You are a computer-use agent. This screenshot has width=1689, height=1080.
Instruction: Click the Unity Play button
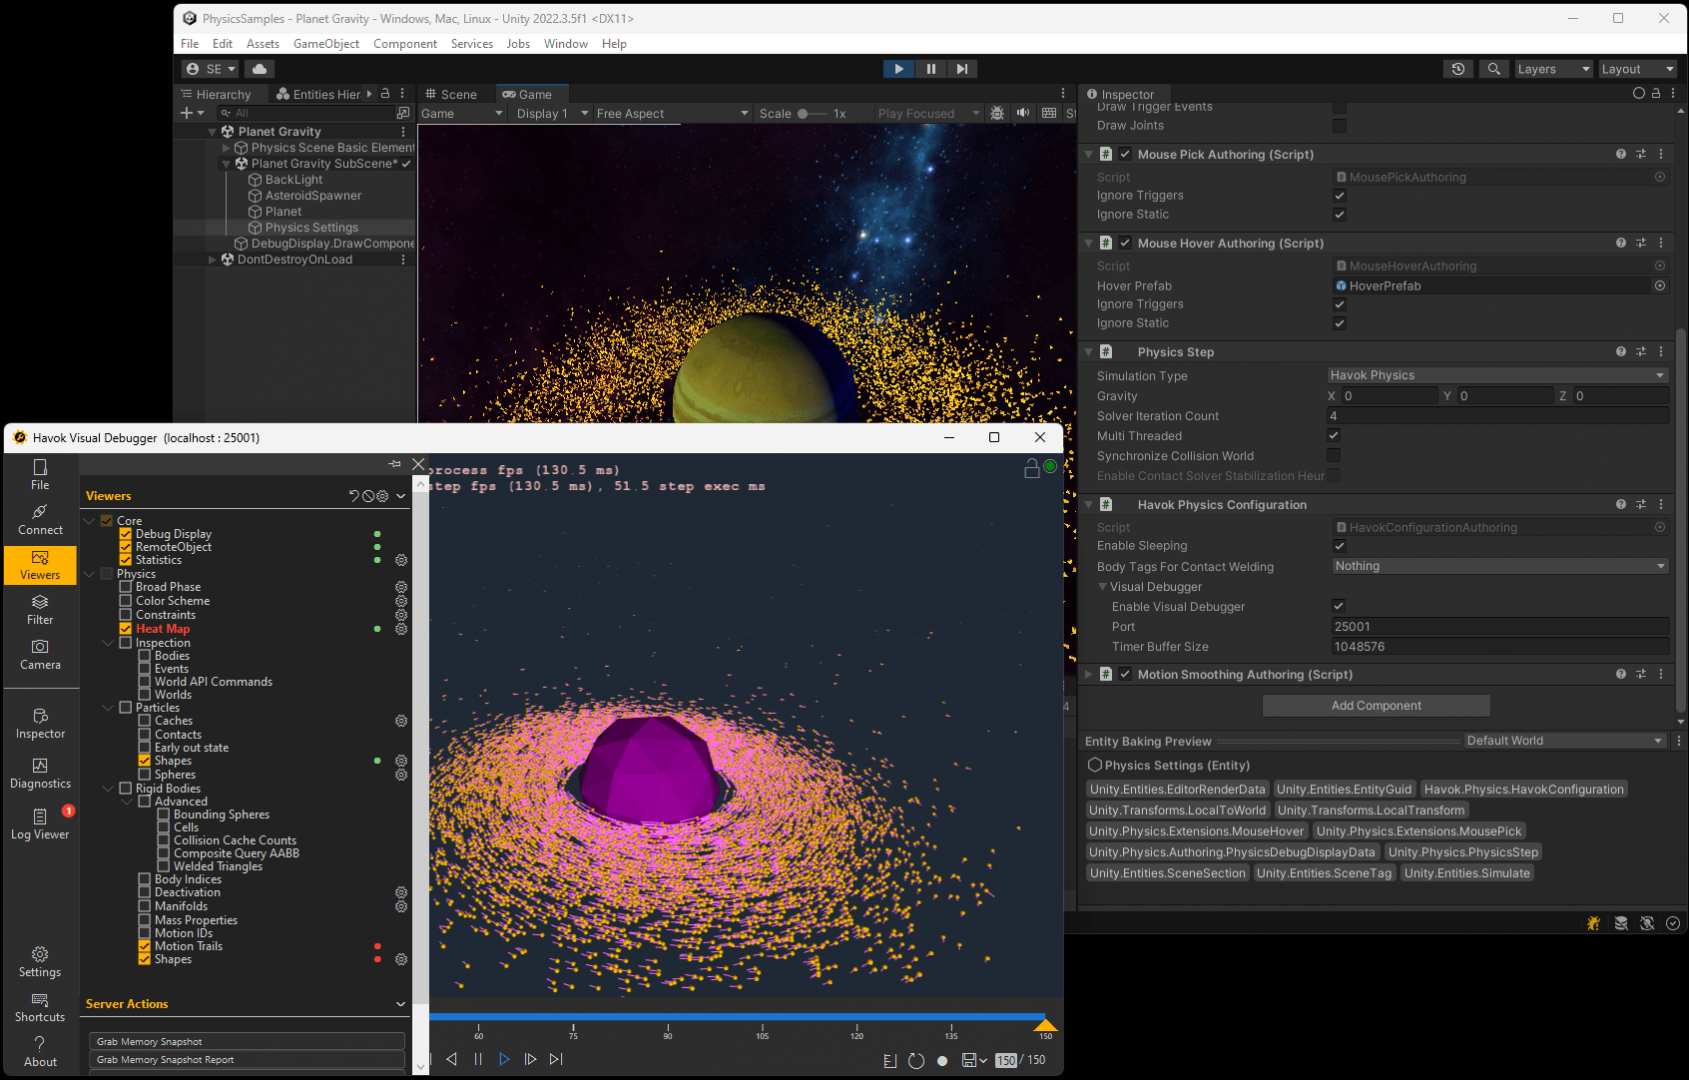899,69
